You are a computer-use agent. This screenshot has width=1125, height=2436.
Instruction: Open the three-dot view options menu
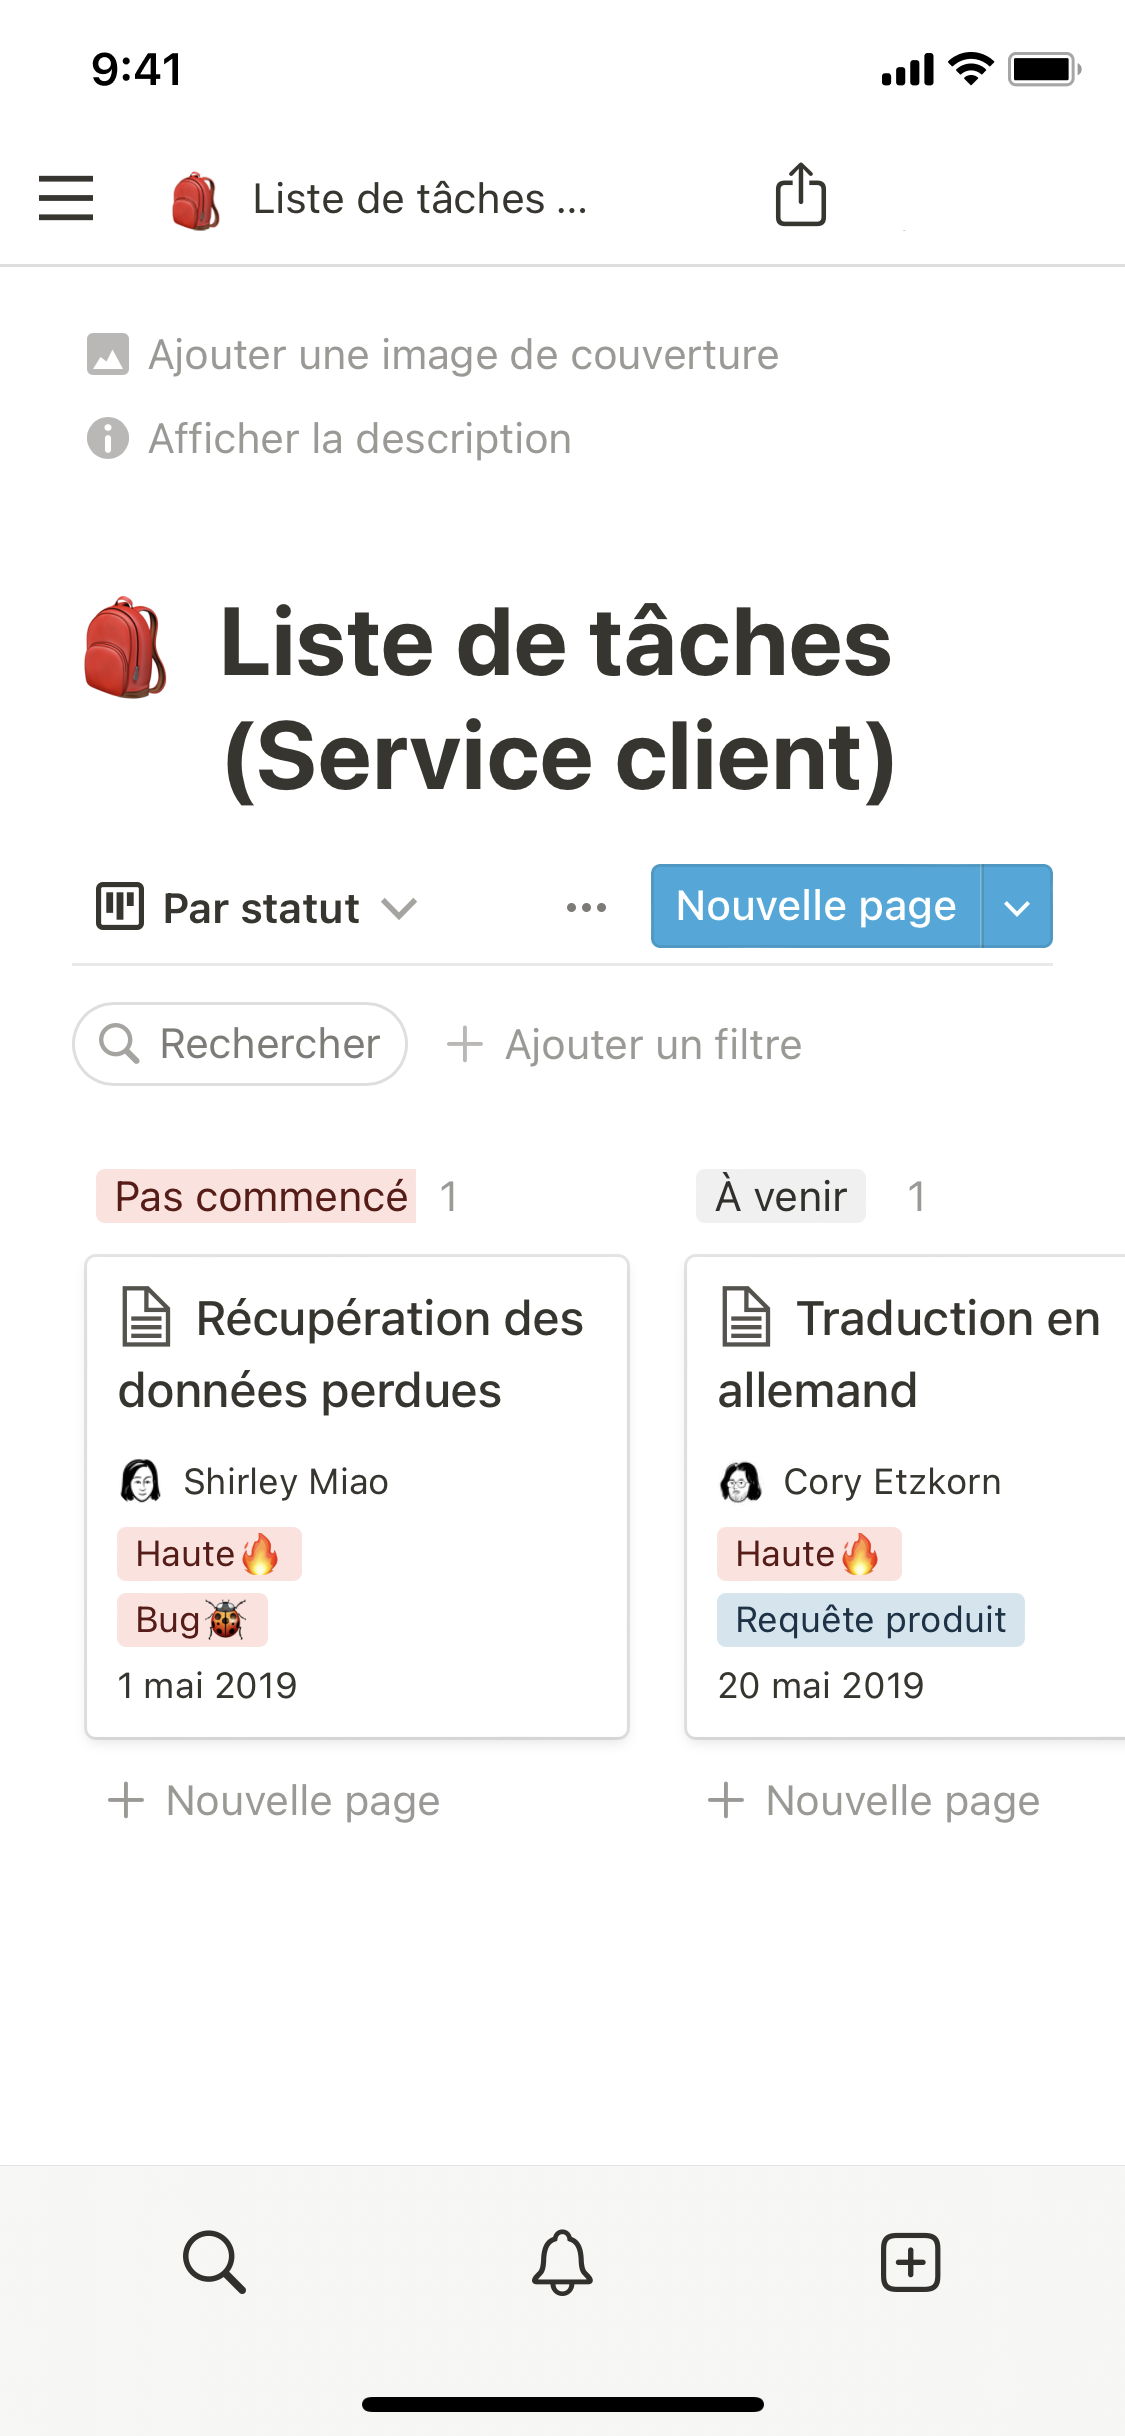tap(586, 908)
